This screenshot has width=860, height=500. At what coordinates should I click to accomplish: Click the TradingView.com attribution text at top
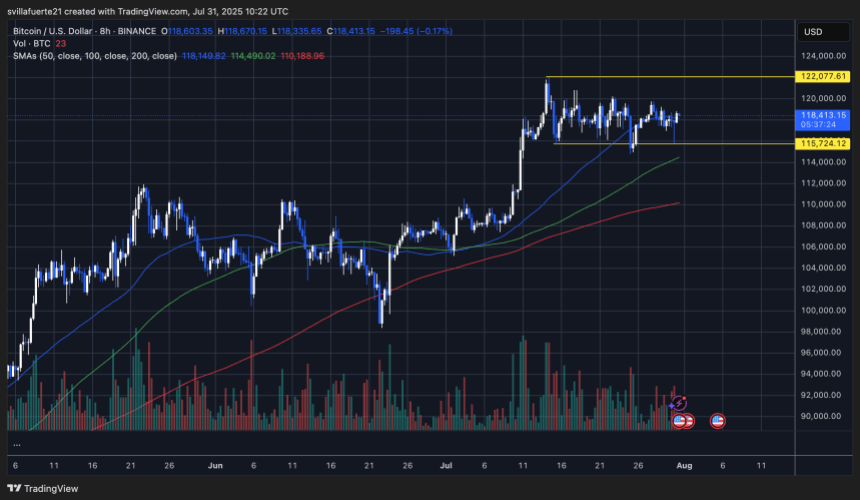click(136, 10)
